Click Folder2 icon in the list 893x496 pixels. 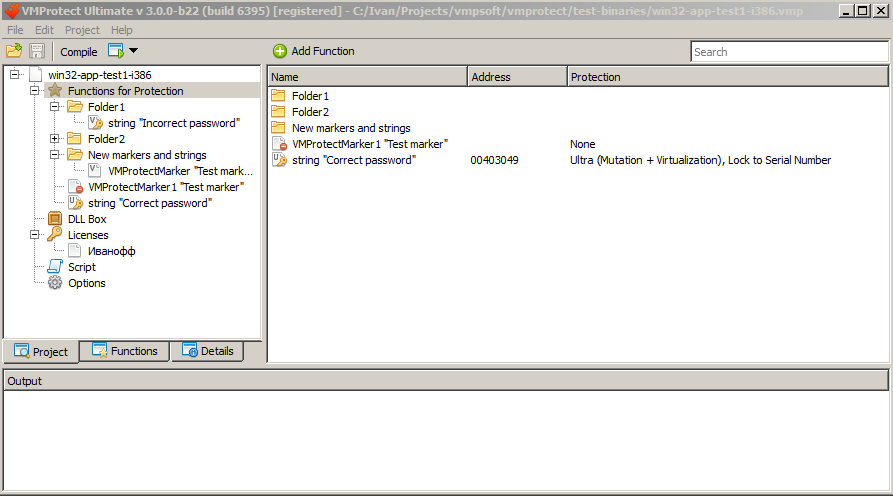pyautogui.click(x=278, y=112)
